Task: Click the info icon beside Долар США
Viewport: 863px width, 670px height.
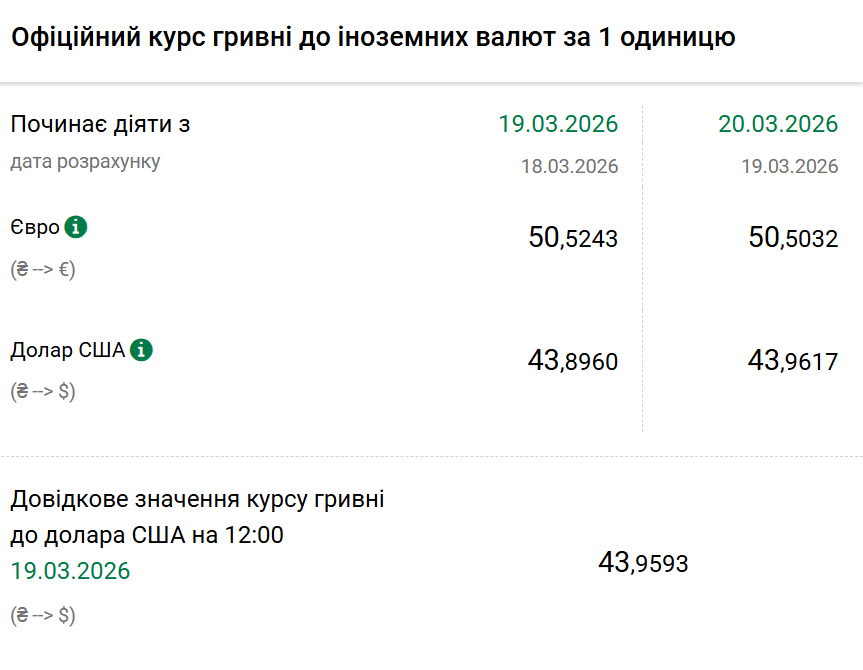Action: tap(141, 350)
